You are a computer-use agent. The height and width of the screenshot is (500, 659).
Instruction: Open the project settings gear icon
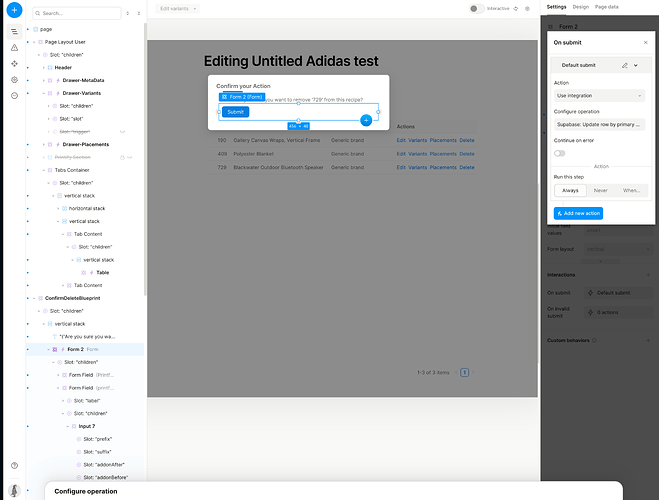(x=14, y=80)
